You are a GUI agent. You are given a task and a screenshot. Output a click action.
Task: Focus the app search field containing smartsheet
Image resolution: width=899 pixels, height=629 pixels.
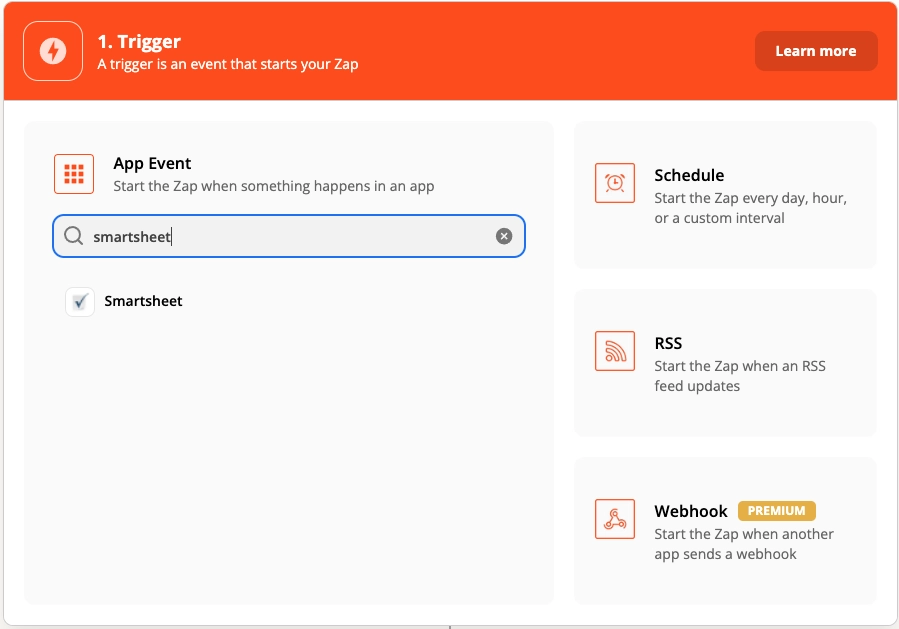(x=289, y=236)
